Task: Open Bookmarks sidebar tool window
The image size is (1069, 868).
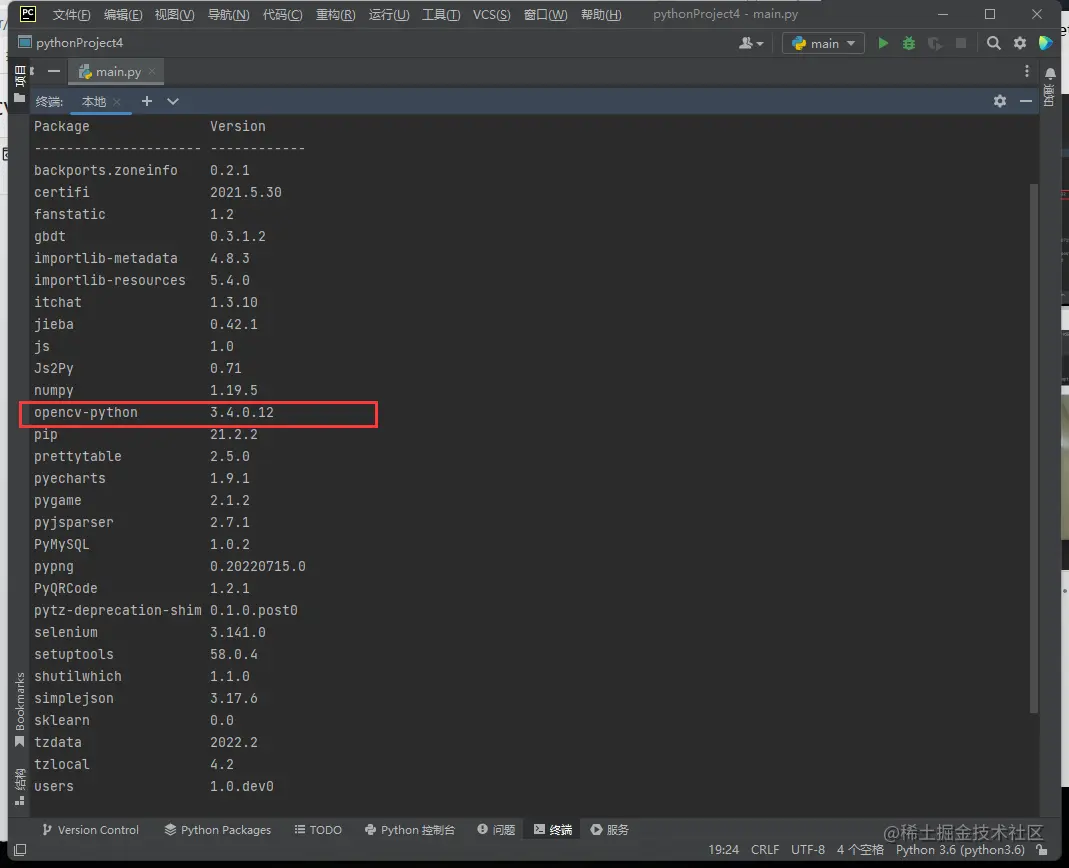Action: [x=20, y=709]
